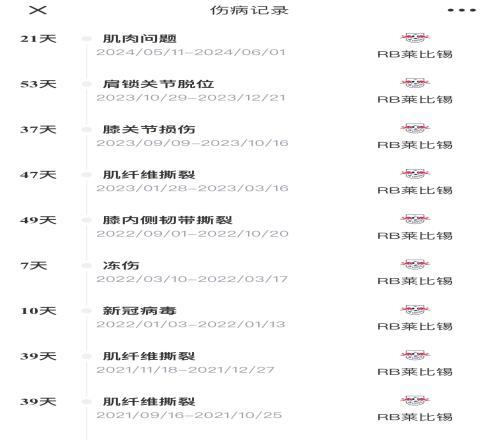The image size is (500, 440).
Task: Tap RB Leipzig logo beside 肌肉问题 entry
Action: [x=415, y=38]
